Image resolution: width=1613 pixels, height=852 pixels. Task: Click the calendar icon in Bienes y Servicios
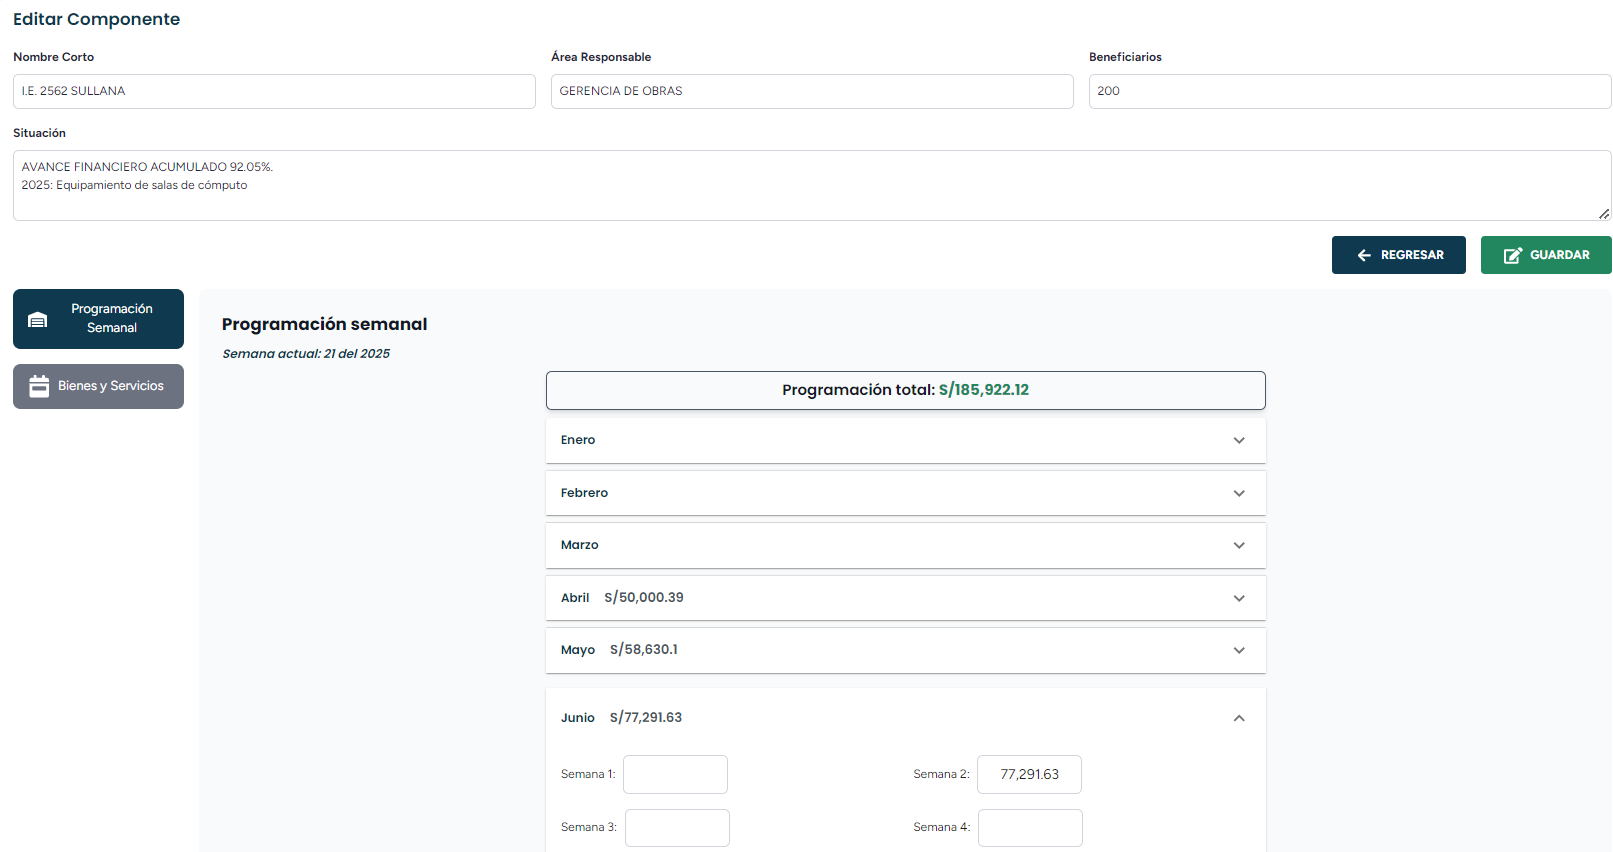(x=39, y=386)
